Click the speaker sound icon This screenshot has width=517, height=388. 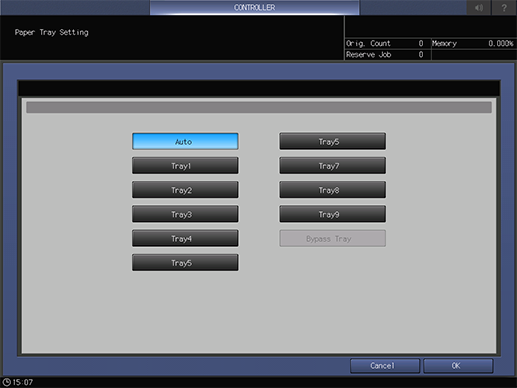[x=479, y=7]
